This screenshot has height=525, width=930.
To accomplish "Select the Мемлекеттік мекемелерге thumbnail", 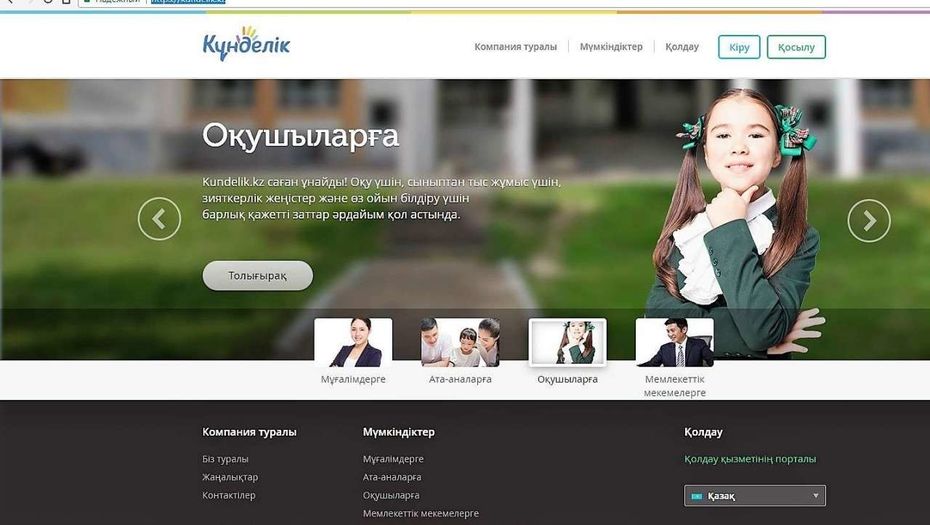I will (x=674, y=343).
